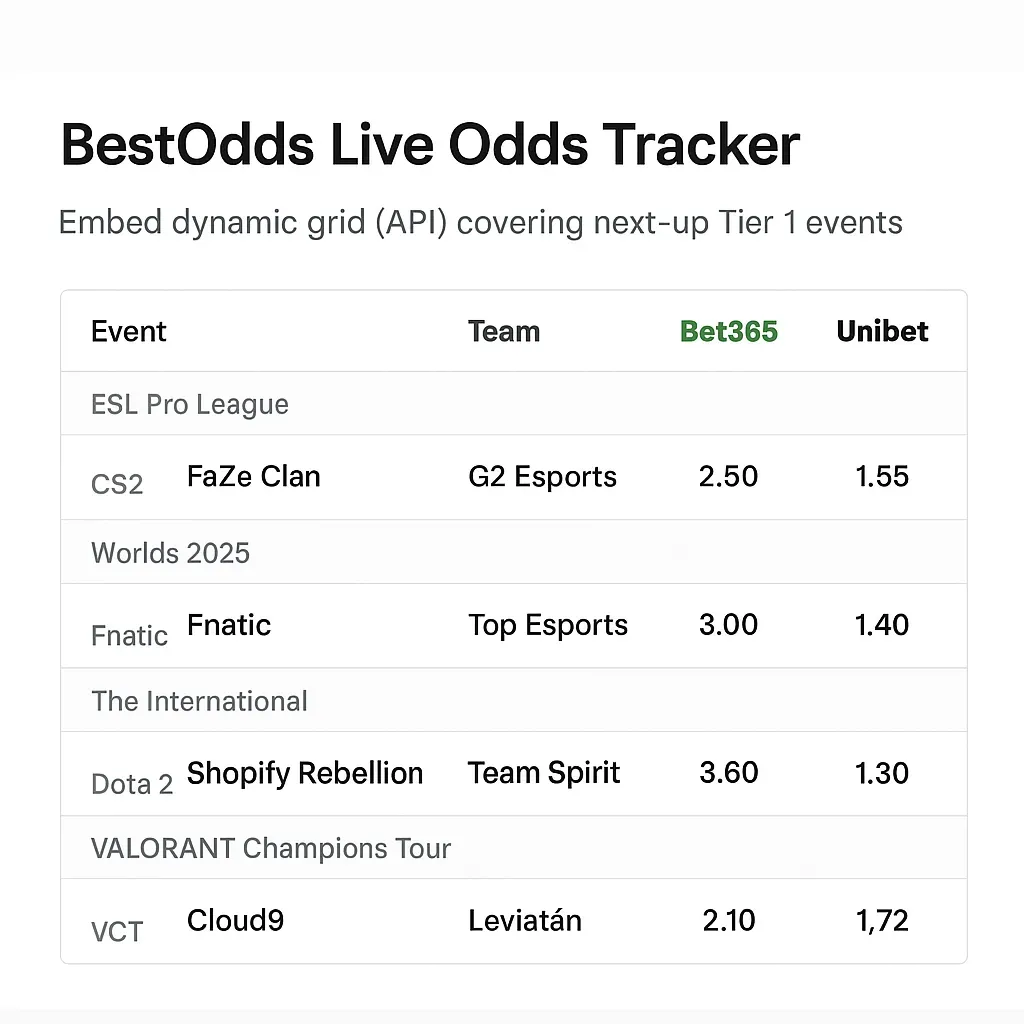Pick the 3.60 Bet365 odds
This screenshot has height=1024, width=1024.
pyautogui.click(x=728, y=773)
